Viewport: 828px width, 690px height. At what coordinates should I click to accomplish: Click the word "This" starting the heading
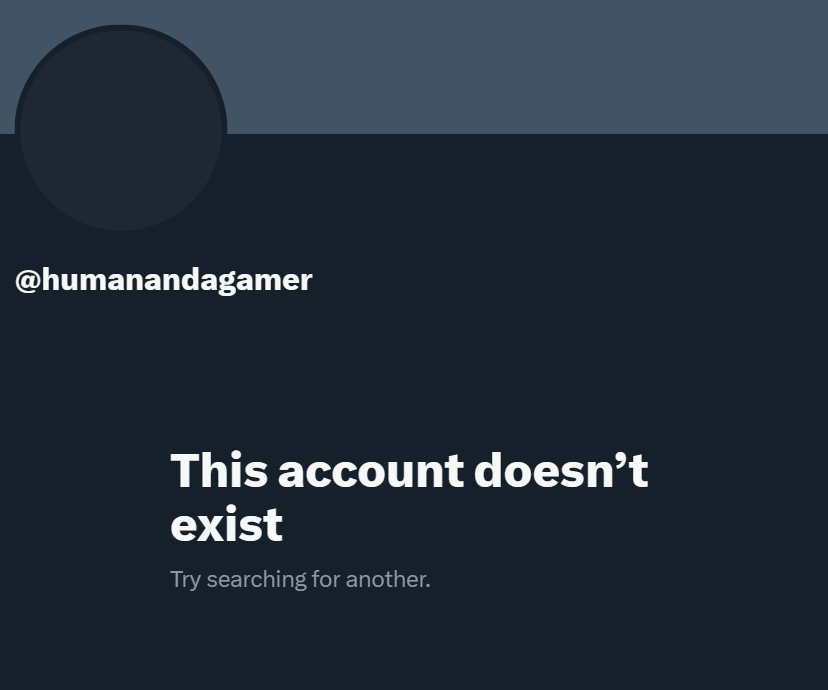(x=219, y=469)
